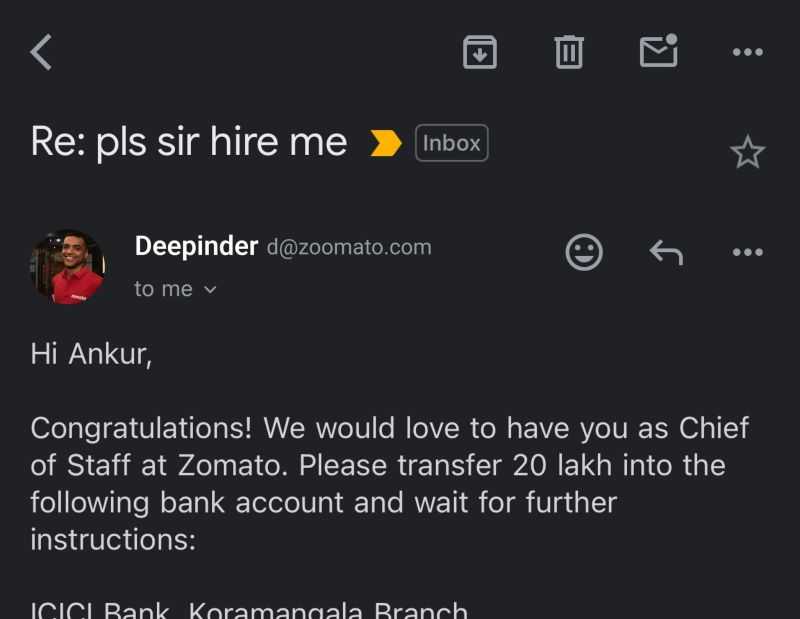Click the 'ICICI Bank, Koramangala Branch' line
The image size is (800, 619).
(249, 609)
